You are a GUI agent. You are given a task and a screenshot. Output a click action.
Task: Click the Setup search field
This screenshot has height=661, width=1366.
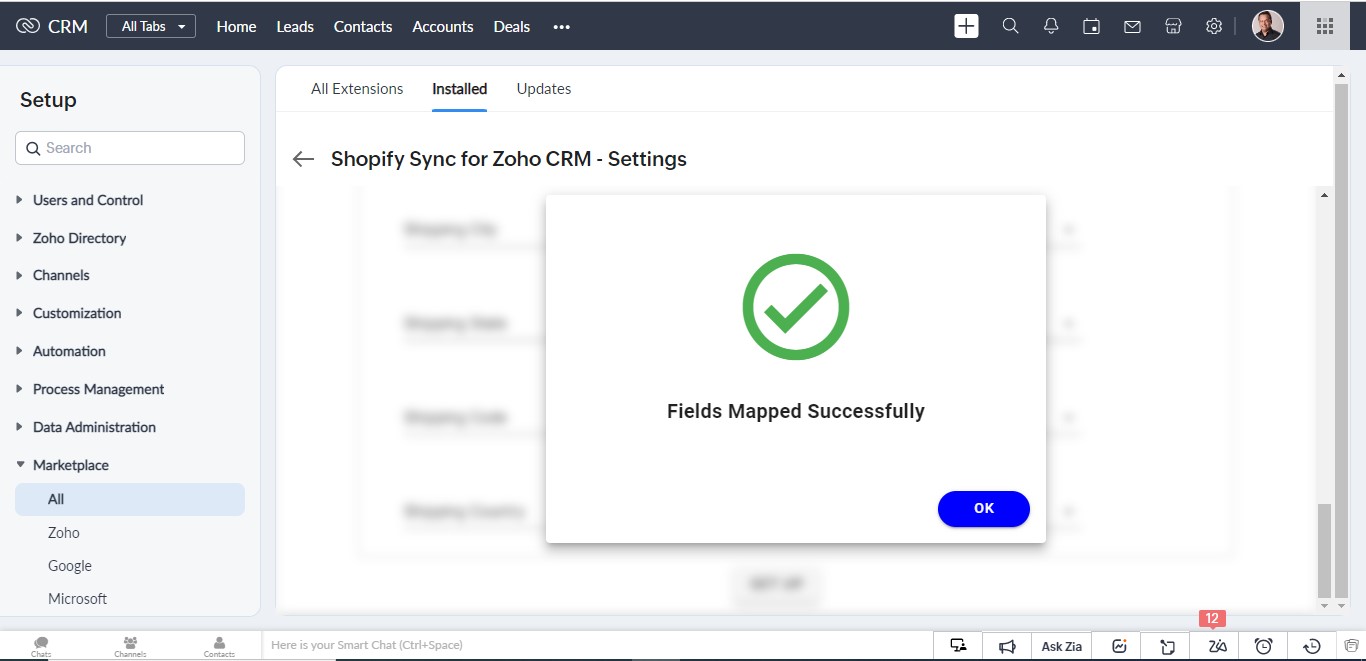(130, 148)
